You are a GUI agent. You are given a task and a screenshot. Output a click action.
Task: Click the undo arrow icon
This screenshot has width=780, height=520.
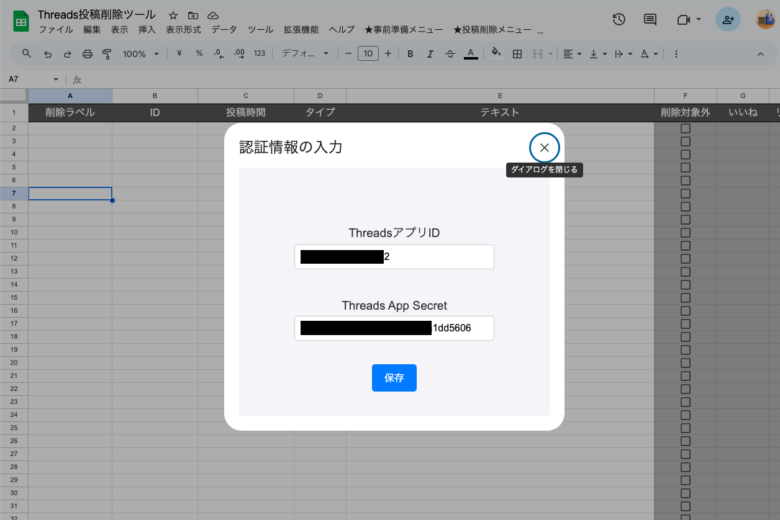point(48,54)
